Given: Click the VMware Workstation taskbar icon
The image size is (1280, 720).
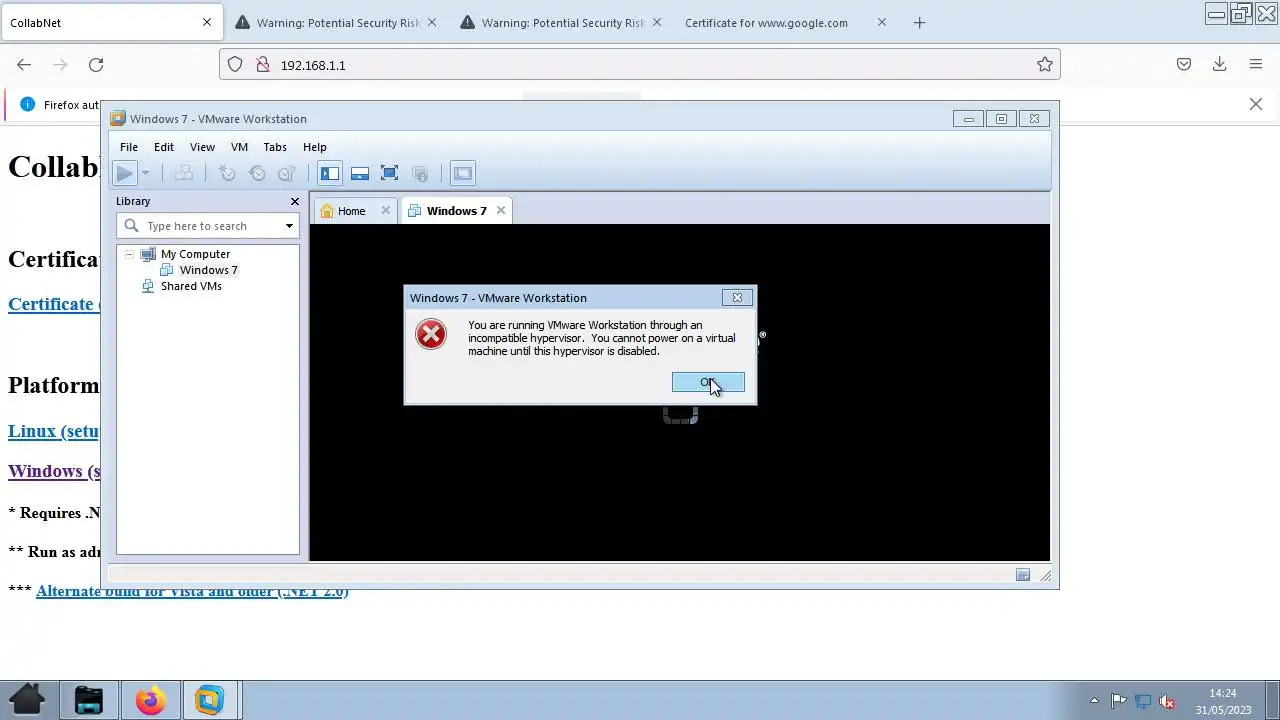Looking at the screenshot, I should (x=210, y=700).
